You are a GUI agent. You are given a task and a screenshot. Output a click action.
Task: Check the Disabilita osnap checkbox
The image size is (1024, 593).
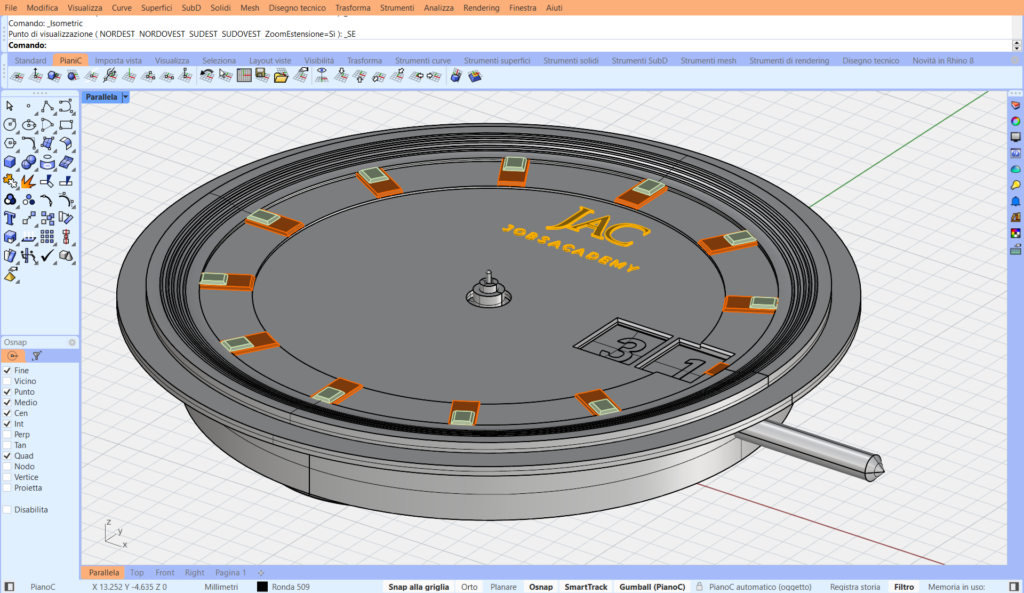[8, 509]
